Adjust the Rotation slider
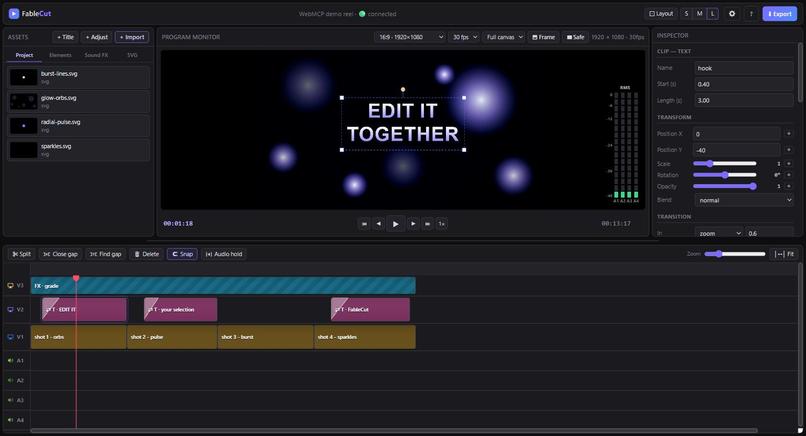Image resolution: width=806 pixels, height=436 pixels. (725, 175)
